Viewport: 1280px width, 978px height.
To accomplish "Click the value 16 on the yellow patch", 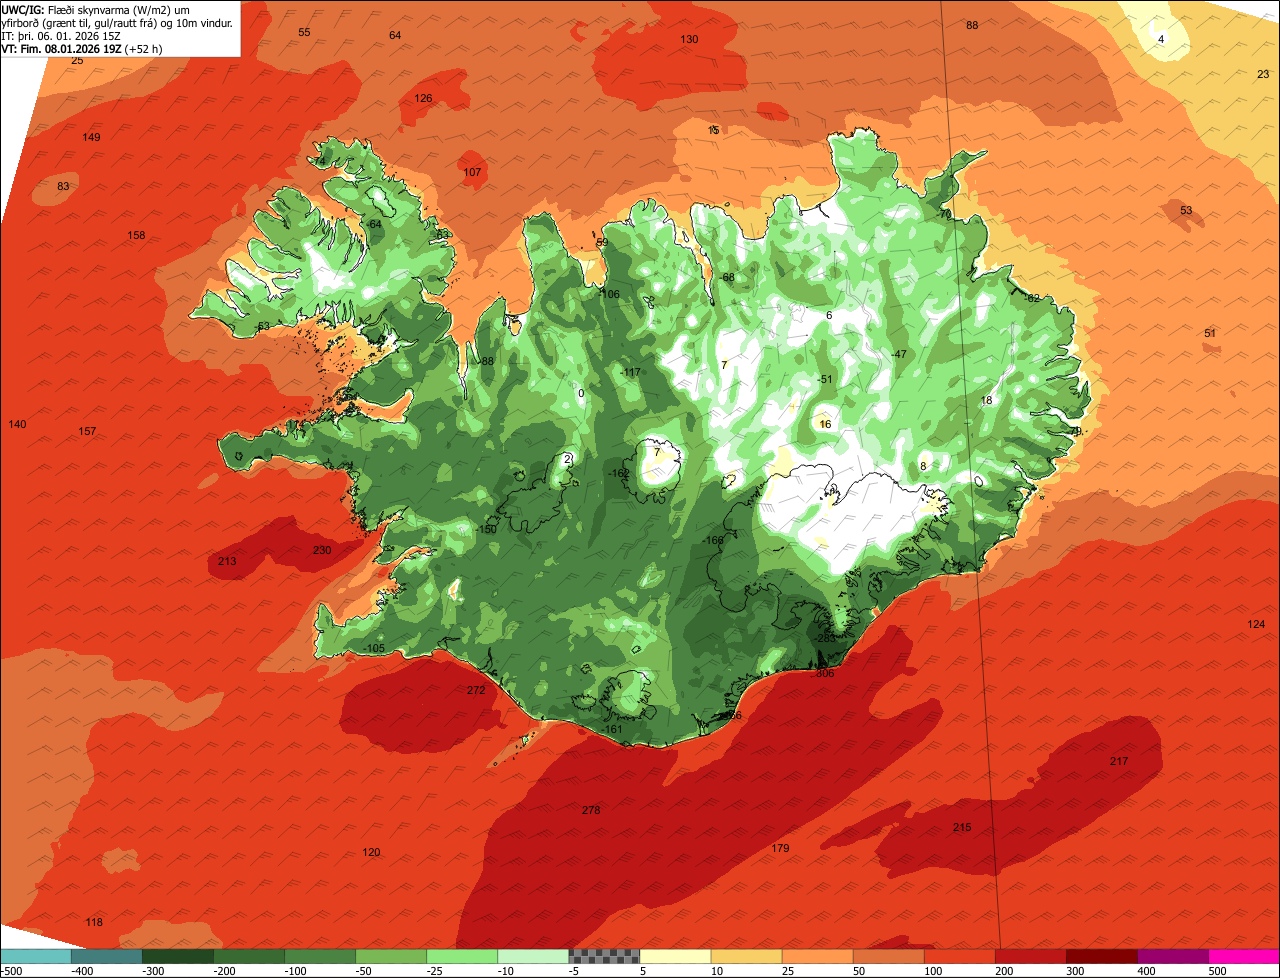I will pos(825,424).
